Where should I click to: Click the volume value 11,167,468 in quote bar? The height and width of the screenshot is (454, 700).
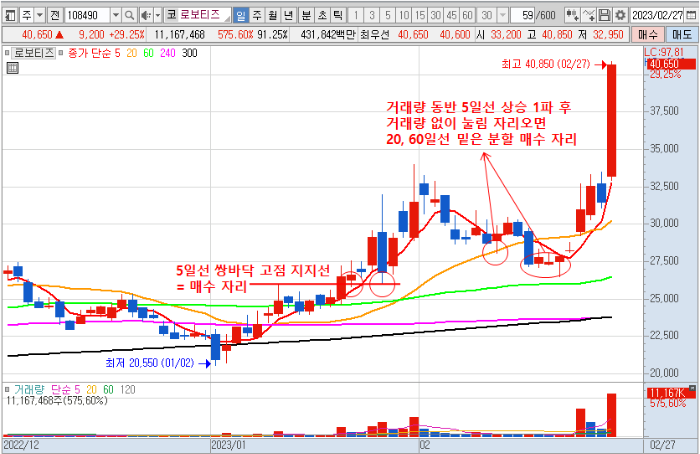179,35
